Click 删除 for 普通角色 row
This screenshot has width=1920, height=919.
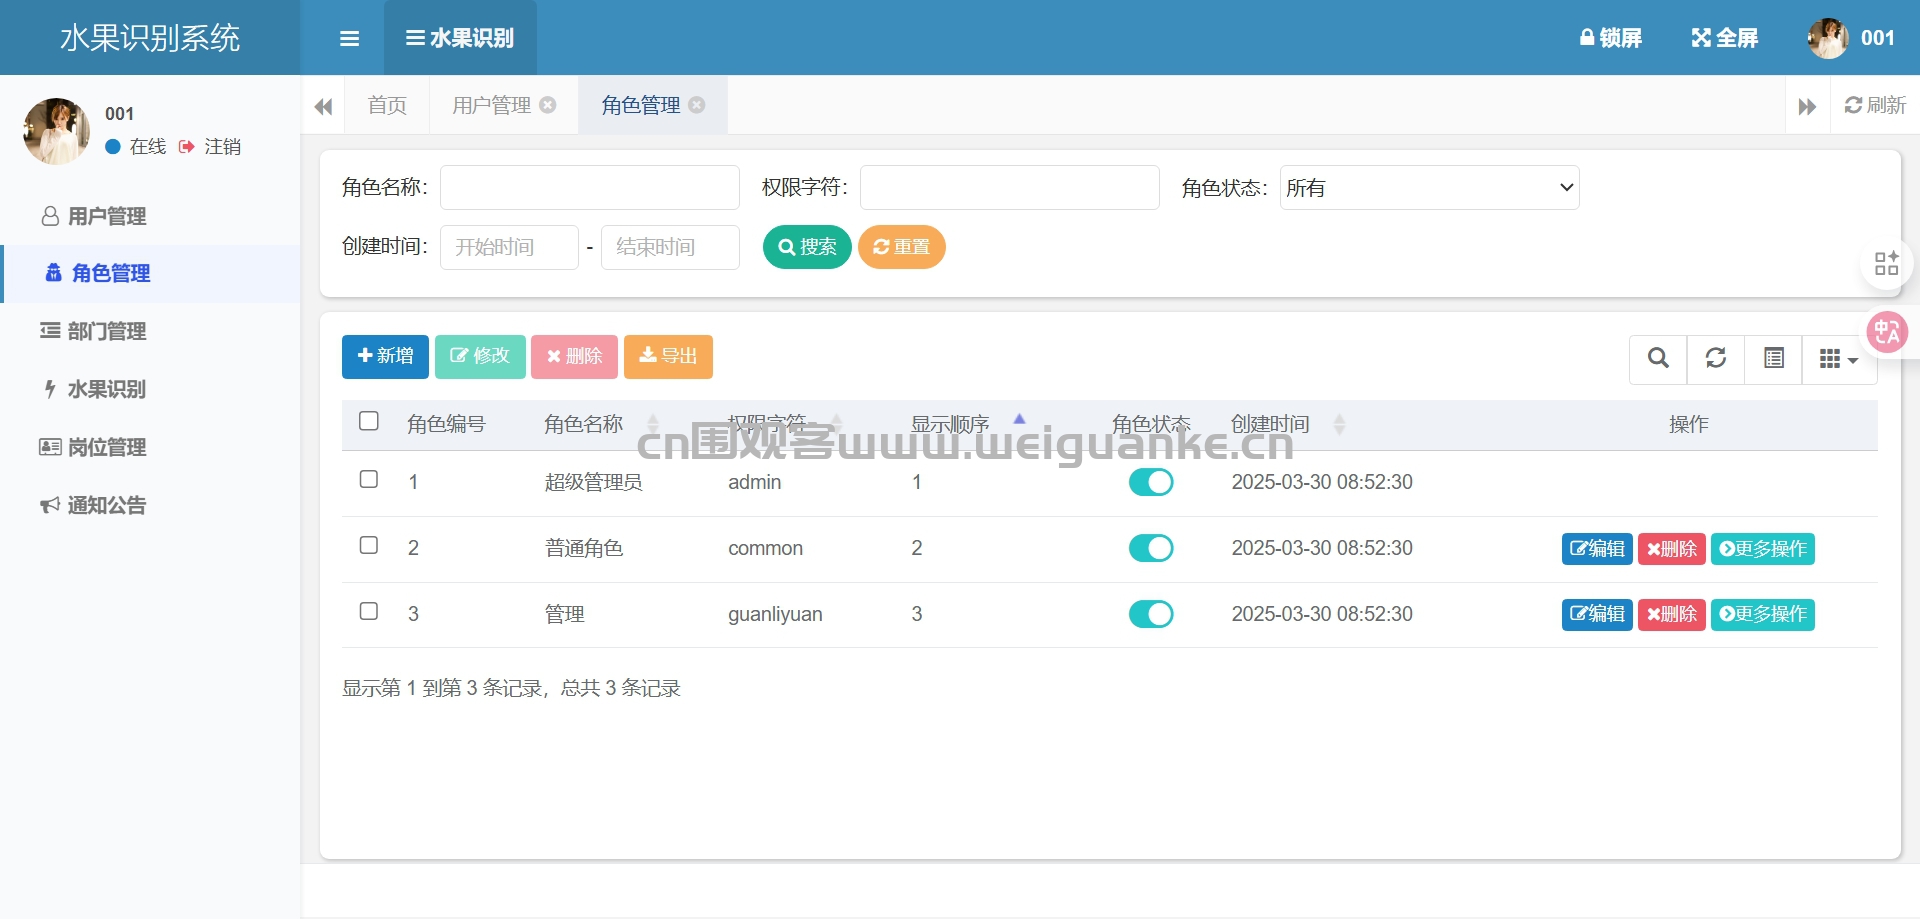click(1672, 549)
